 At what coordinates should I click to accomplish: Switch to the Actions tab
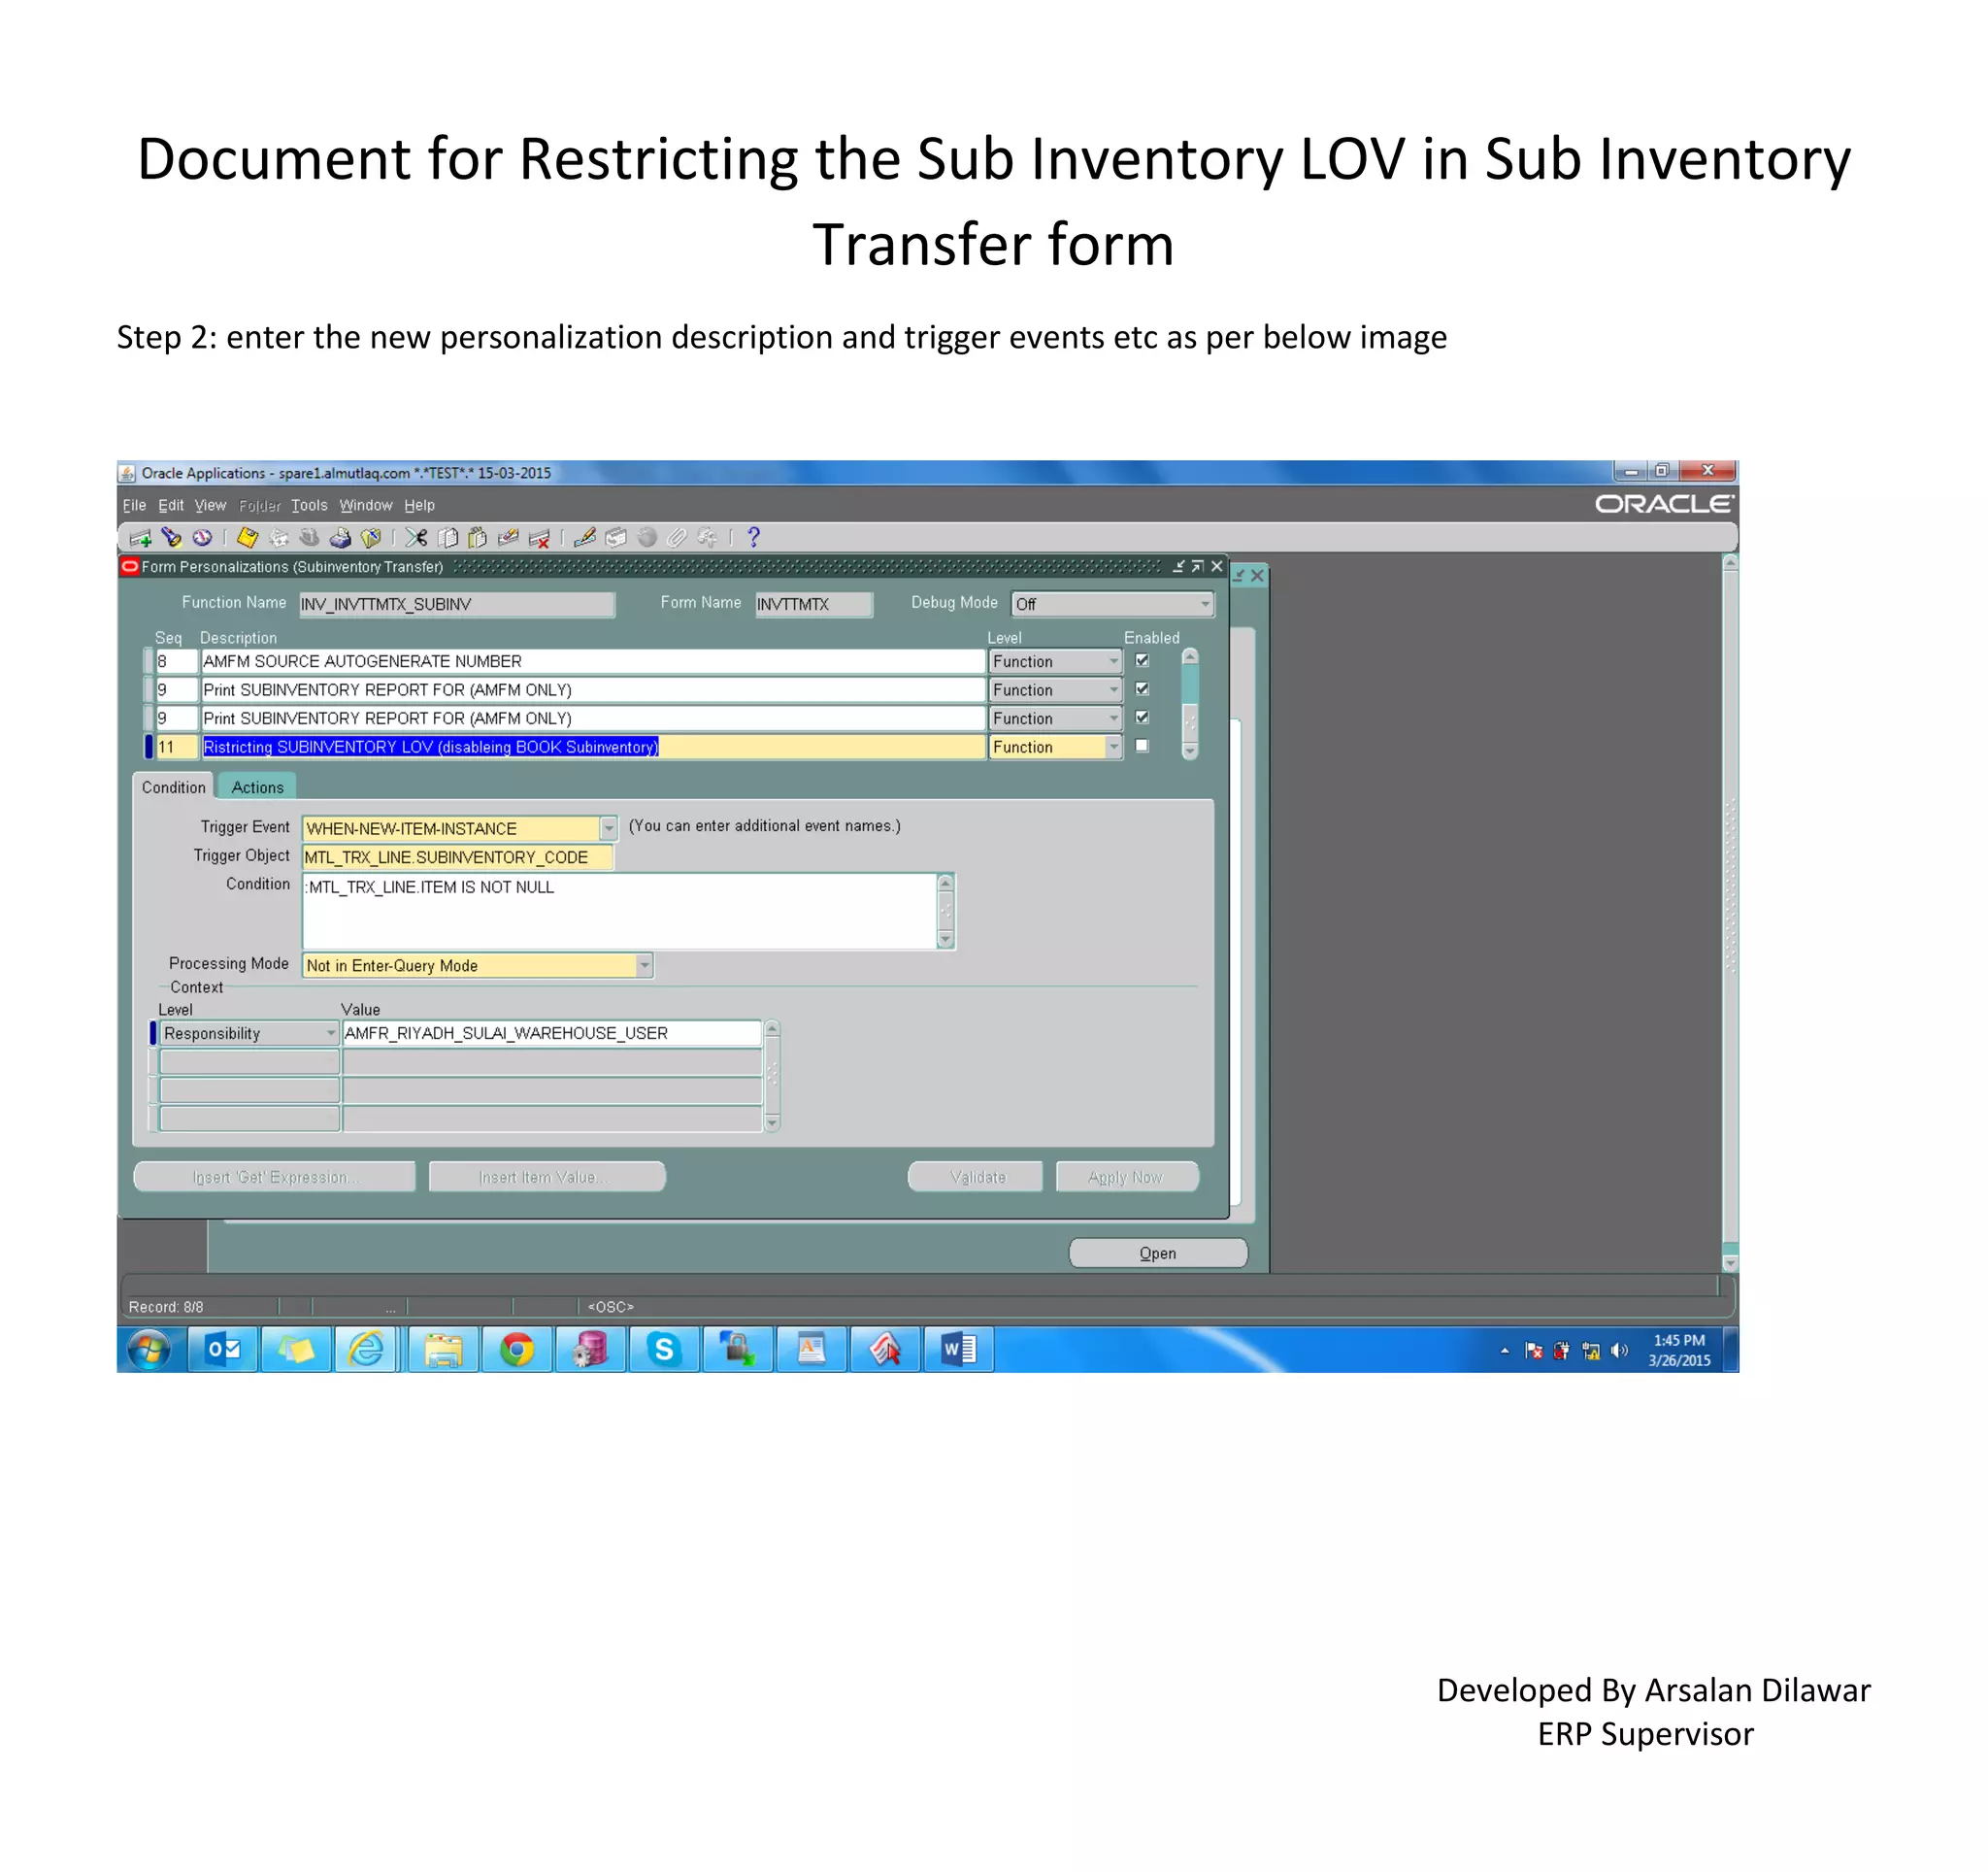click(257, 787)
